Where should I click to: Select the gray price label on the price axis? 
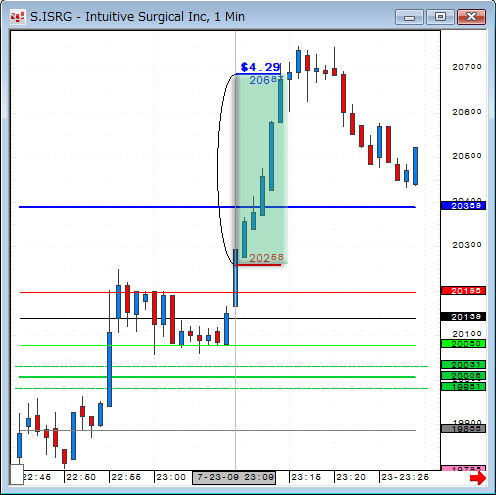(463, 429)
